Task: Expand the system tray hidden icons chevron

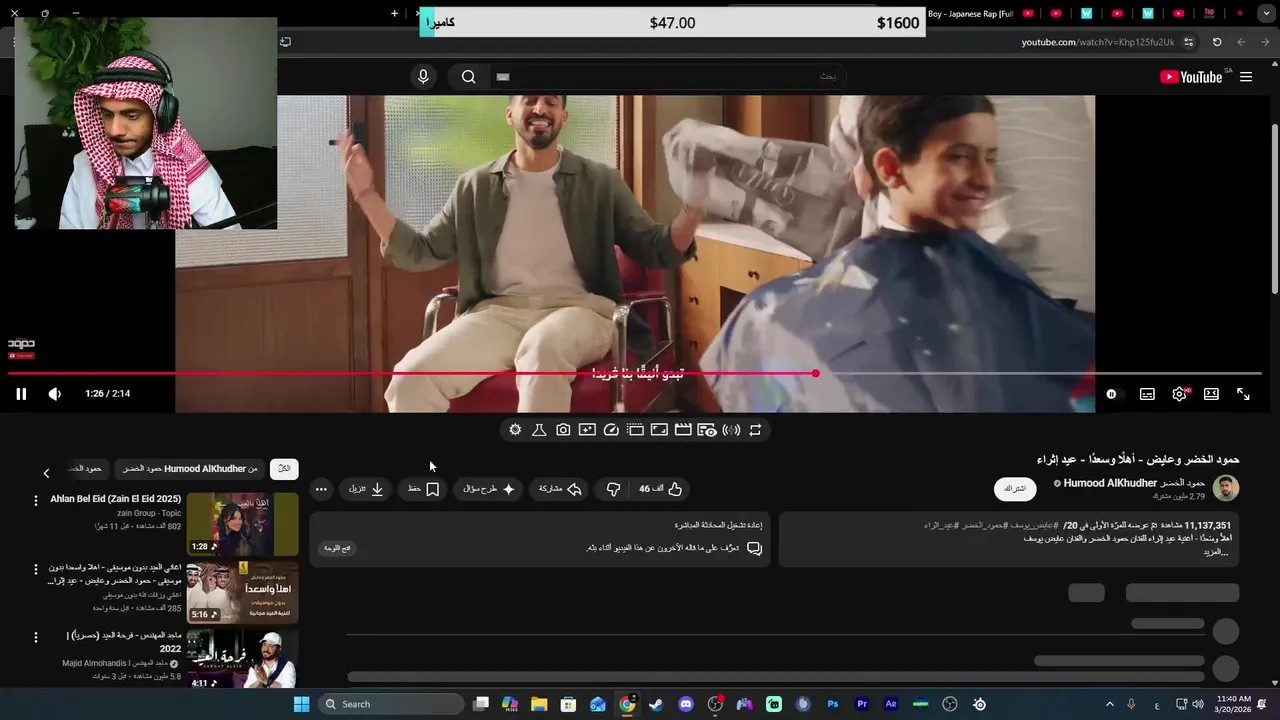Action: [x=1109, y=704]
